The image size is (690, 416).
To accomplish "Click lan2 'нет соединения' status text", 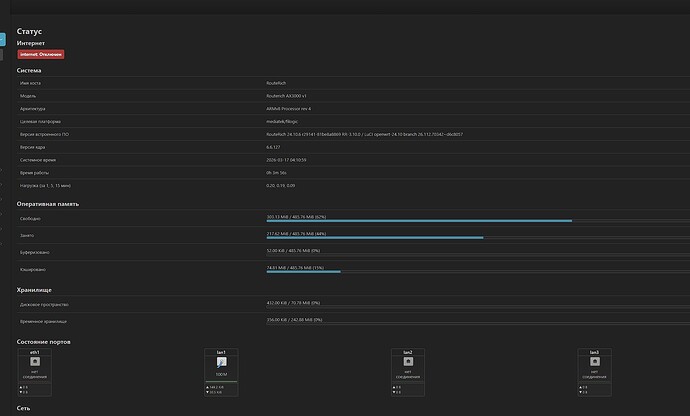I will click(x=408, y=374).
